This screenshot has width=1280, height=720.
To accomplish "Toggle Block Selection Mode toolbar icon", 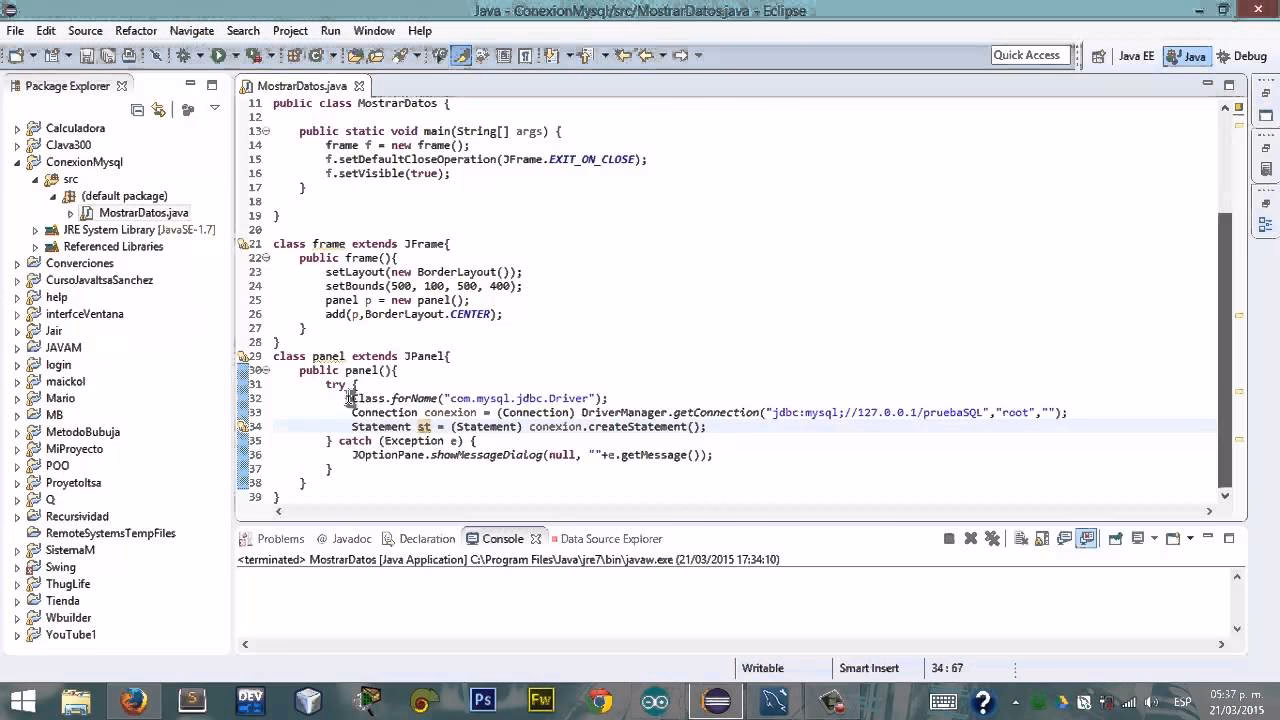I will [503, 55].
